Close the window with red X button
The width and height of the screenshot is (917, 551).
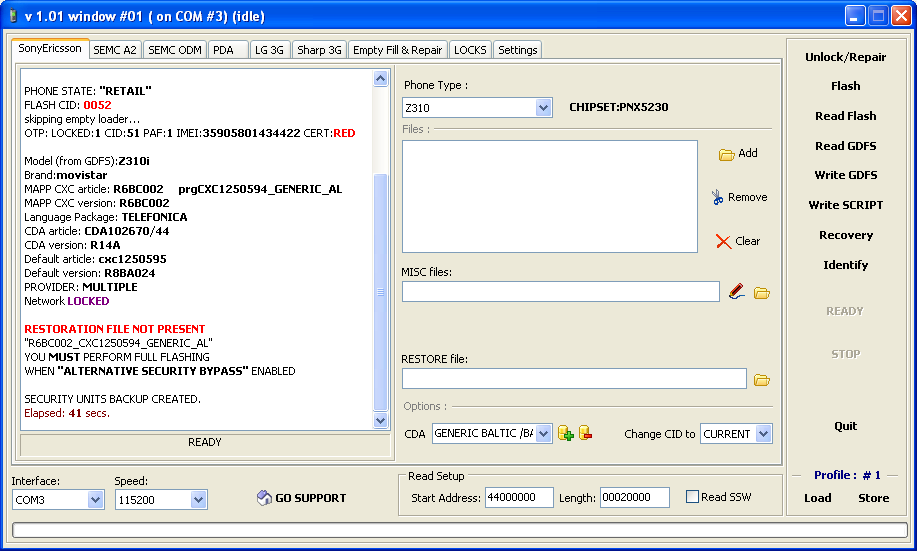pyautogui.click(x=901, y=16)
